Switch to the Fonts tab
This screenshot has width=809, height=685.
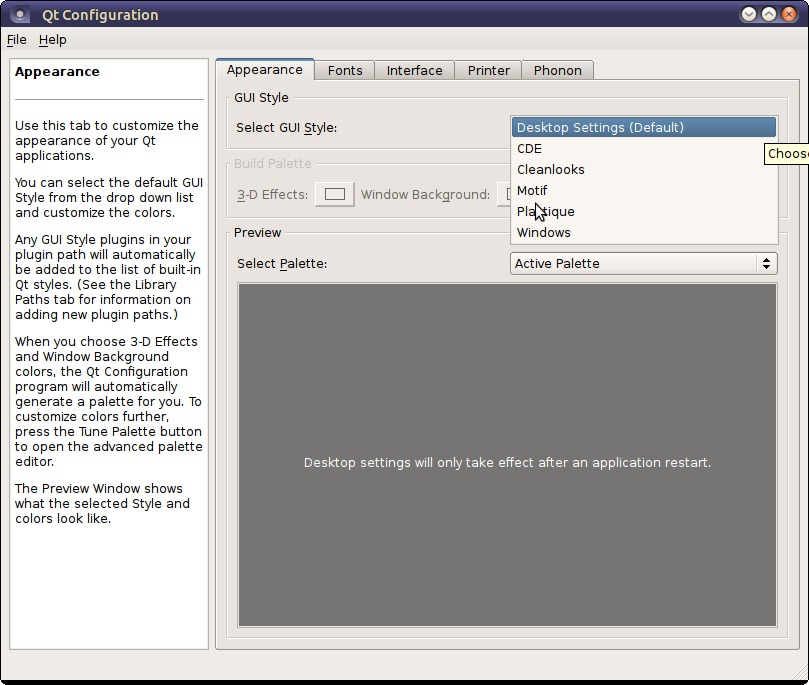(x=345, y=71)
